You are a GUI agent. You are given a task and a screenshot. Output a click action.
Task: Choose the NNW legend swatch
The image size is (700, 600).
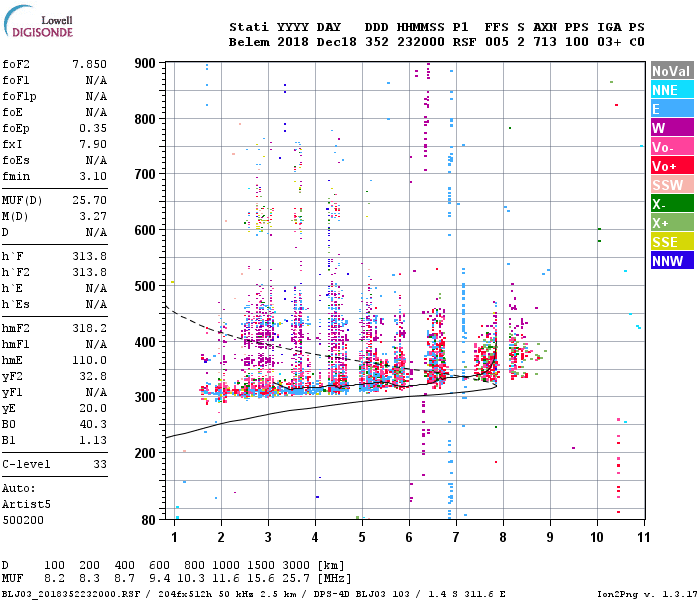(672, 261)
